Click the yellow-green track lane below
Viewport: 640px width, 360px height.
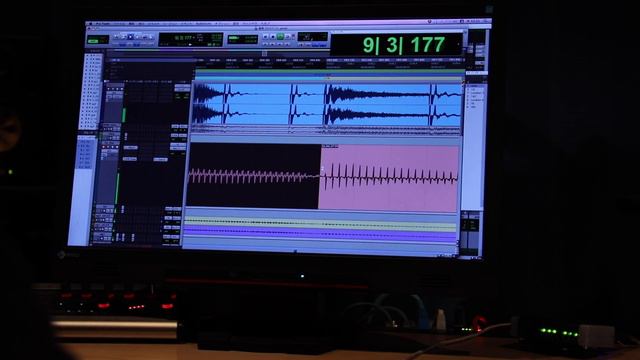(320, 224)
